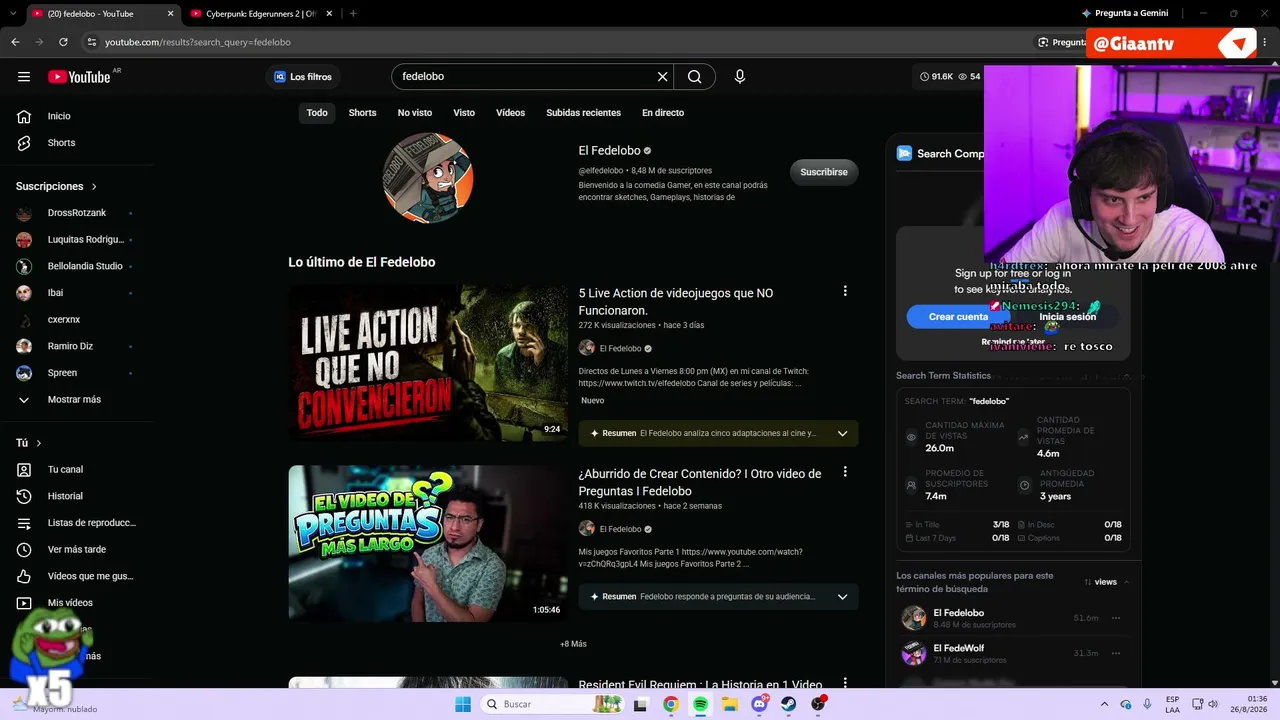Open El video de preguntas más largo thumbnail
Screen dimensions: 1280x720
pos(428,543)
